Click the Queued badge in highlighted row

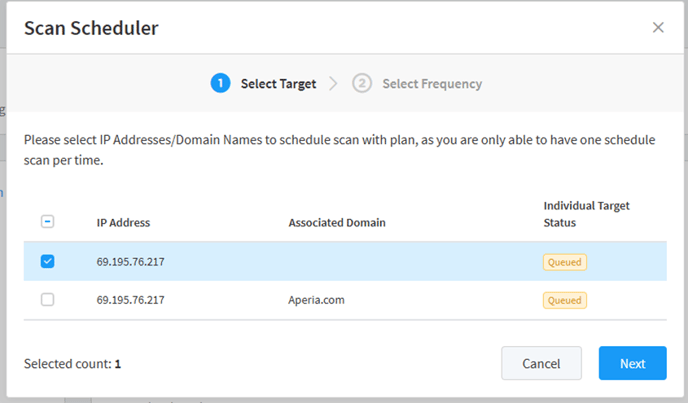(x=565, y=262)
